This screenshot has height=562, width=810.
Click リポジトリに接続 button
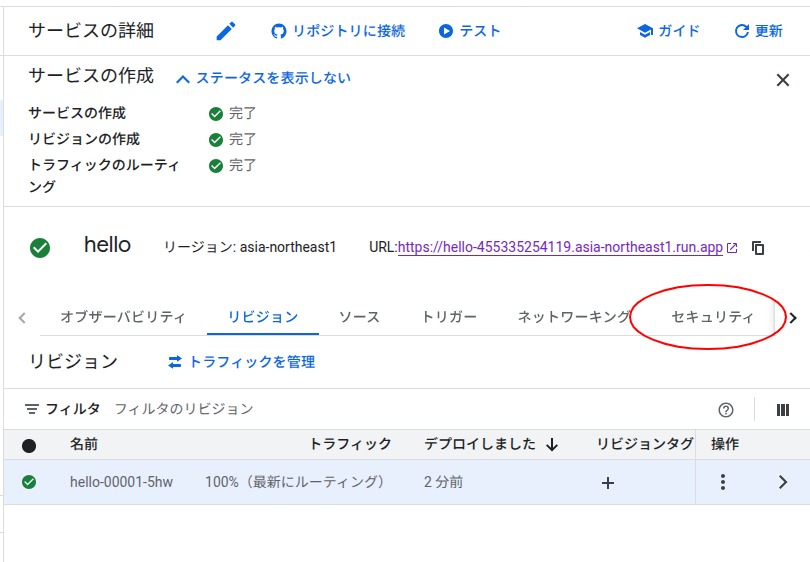click(338, 31)
